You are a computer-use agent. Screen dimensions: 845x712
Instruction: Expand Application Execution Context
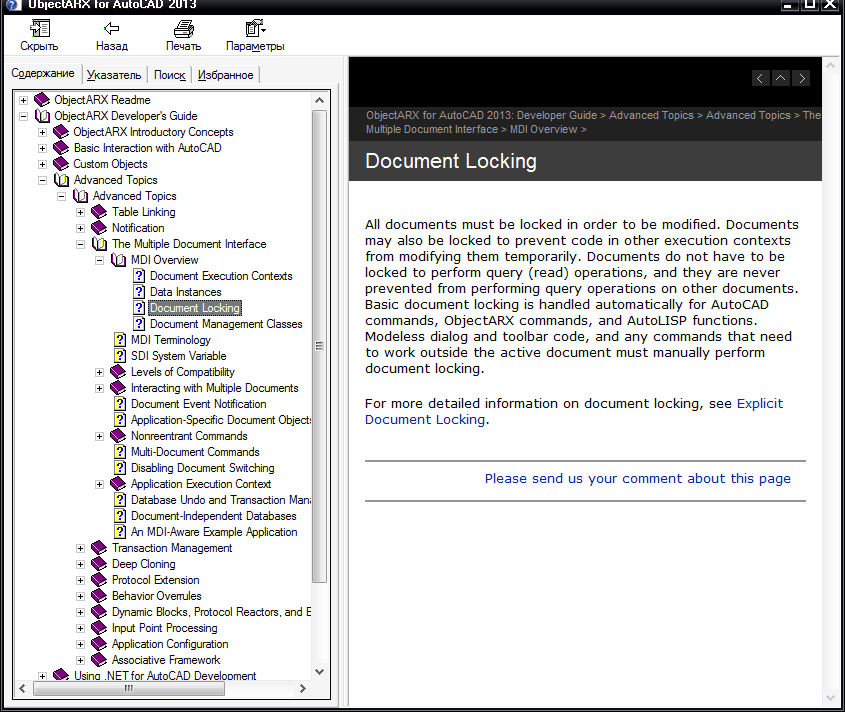tap(100, 484)
